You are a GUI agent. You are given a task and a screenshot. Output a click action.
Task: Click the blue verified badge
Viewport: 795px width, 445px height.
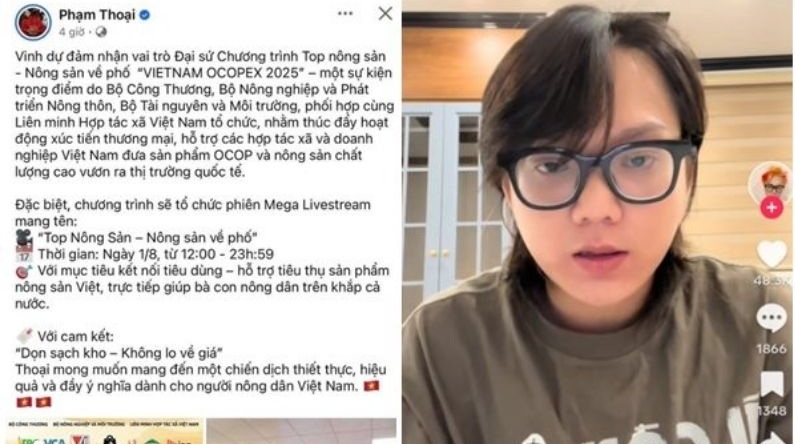click(144, 15)
